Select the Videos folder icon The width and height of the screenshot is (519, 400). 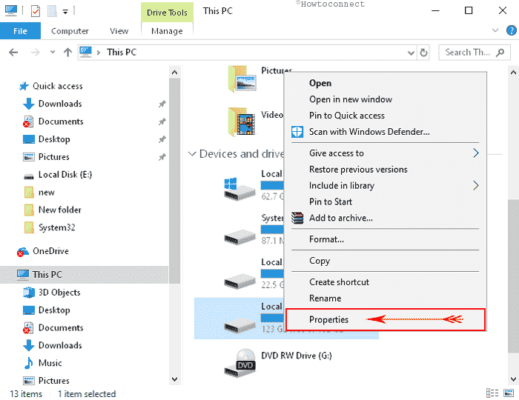pyautogui.click(x=242, y=122)
